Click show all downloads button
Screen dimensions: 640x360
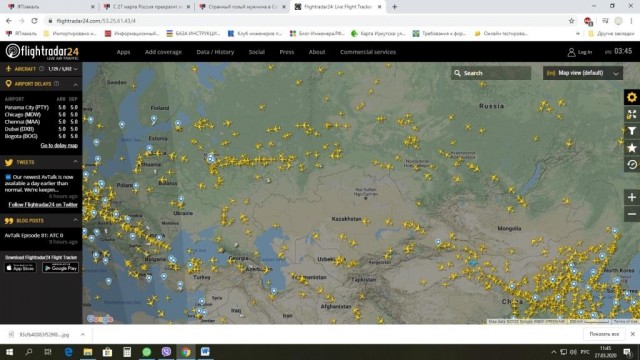pyautogui.click(x=604, y=334)
